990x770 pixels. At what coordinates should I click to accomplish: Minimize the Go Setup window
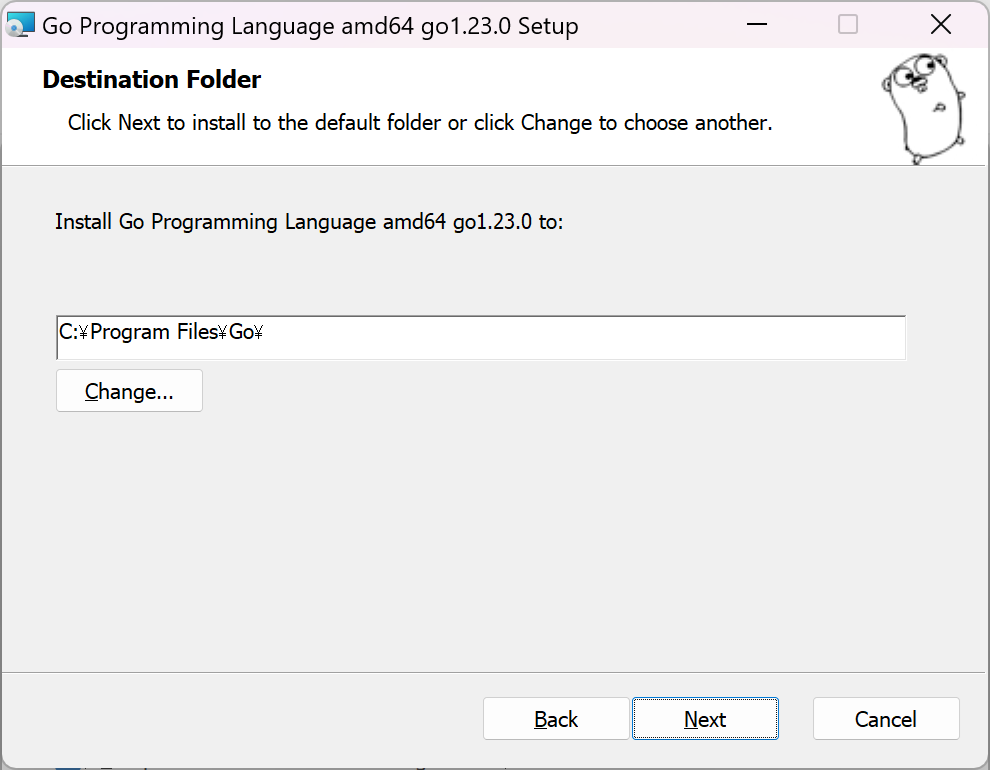click(756, 25)
